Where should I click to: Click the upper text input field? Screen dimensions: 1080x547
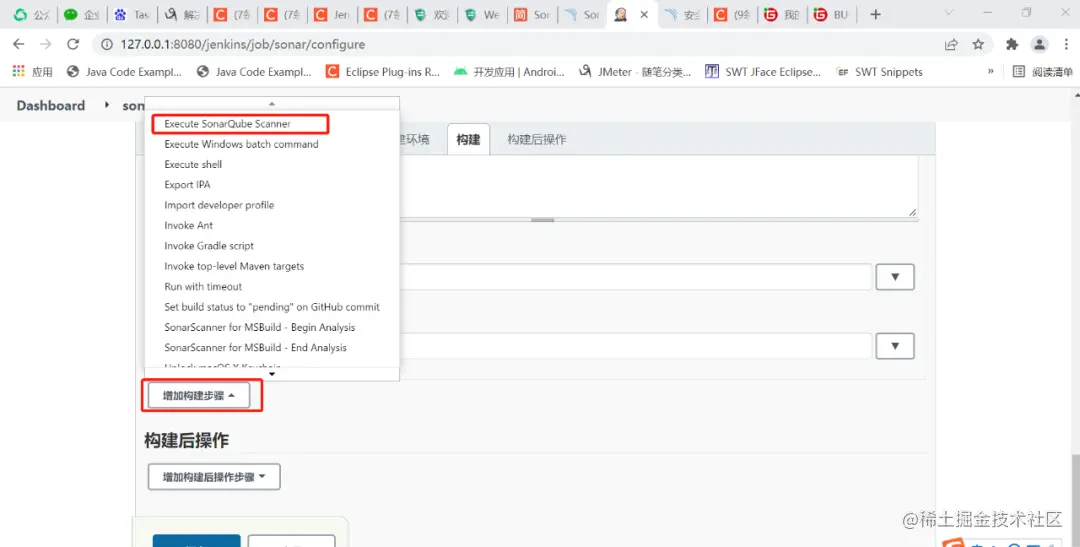pyautogui.click(x=636, y=276)
